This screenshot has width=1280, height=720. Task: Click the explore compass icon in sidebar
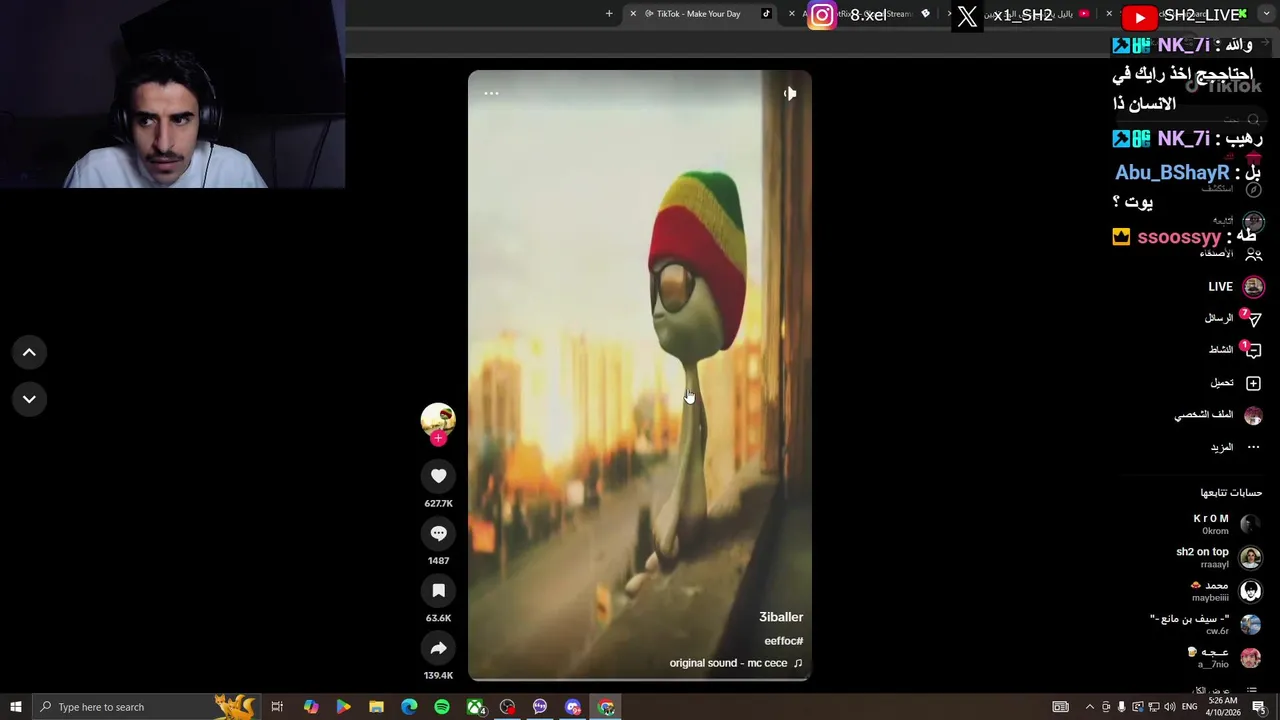1254,189
